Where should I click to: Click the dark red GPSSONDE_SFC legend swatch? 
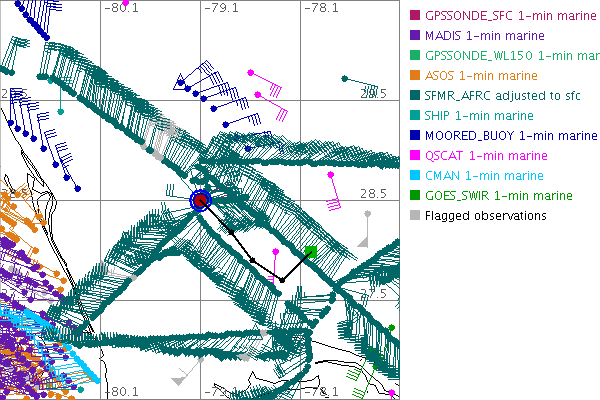(414, 16)
